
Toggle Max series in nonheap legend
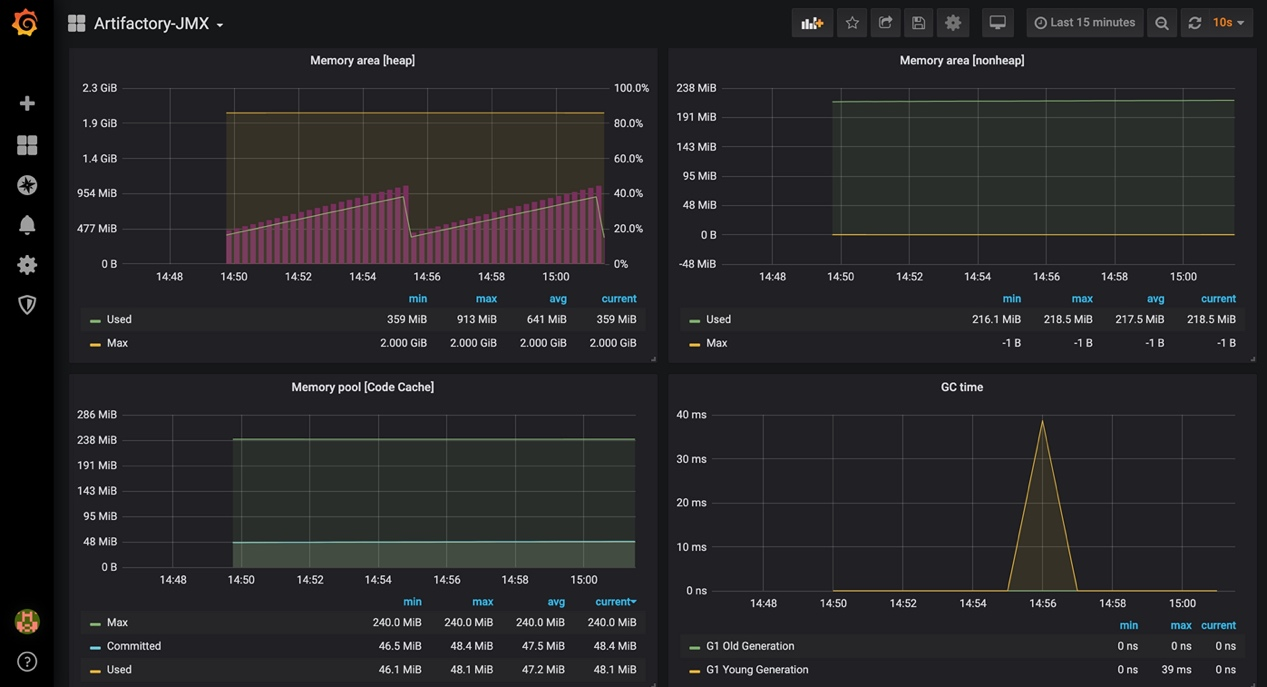pyautogui.click(x=716, y=343)
